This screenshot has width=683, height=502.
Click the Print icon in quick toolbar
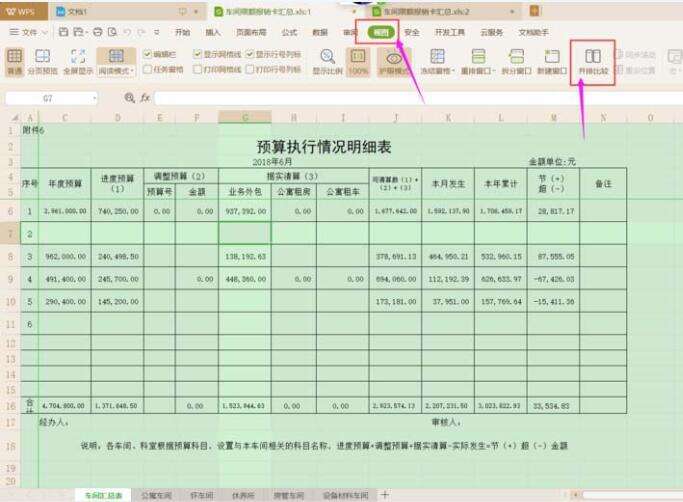coord(98,32)
